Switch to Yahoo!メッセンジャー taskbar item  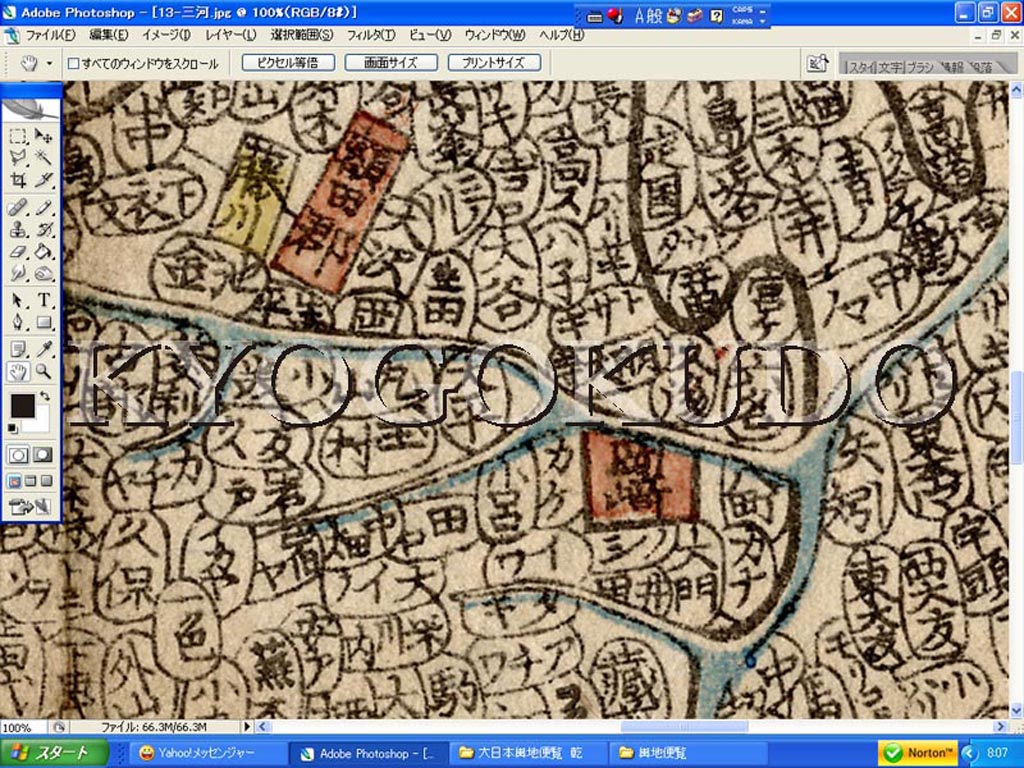(x=208, y=753)
